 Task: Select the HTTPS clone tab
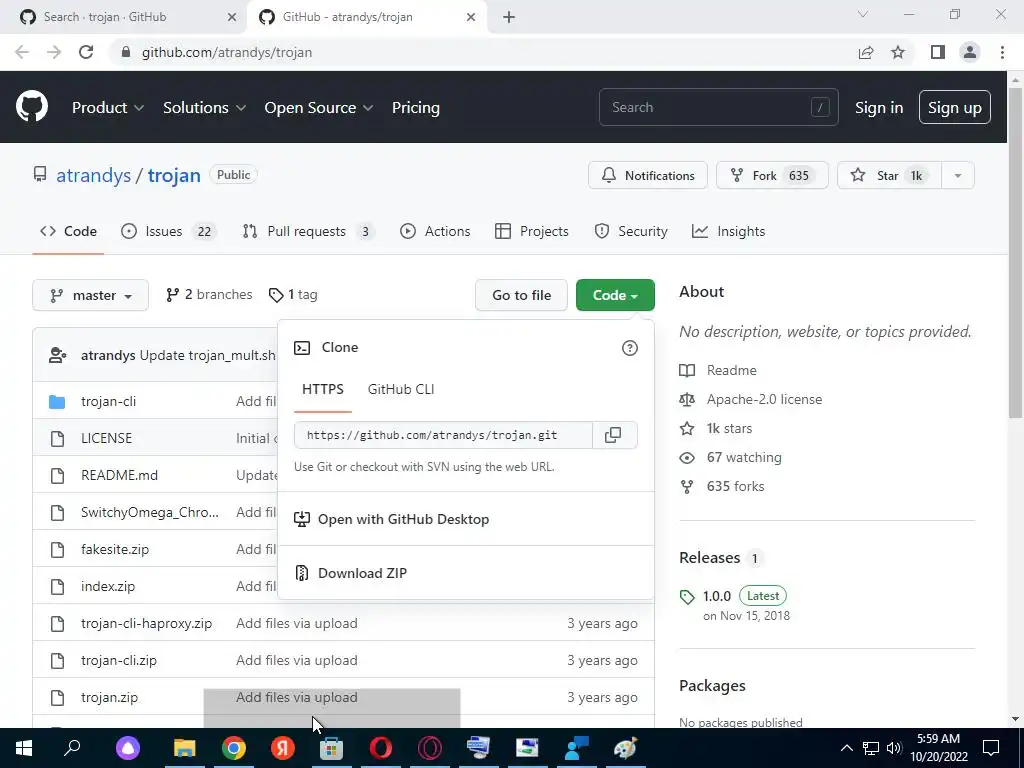coord(323,389)
